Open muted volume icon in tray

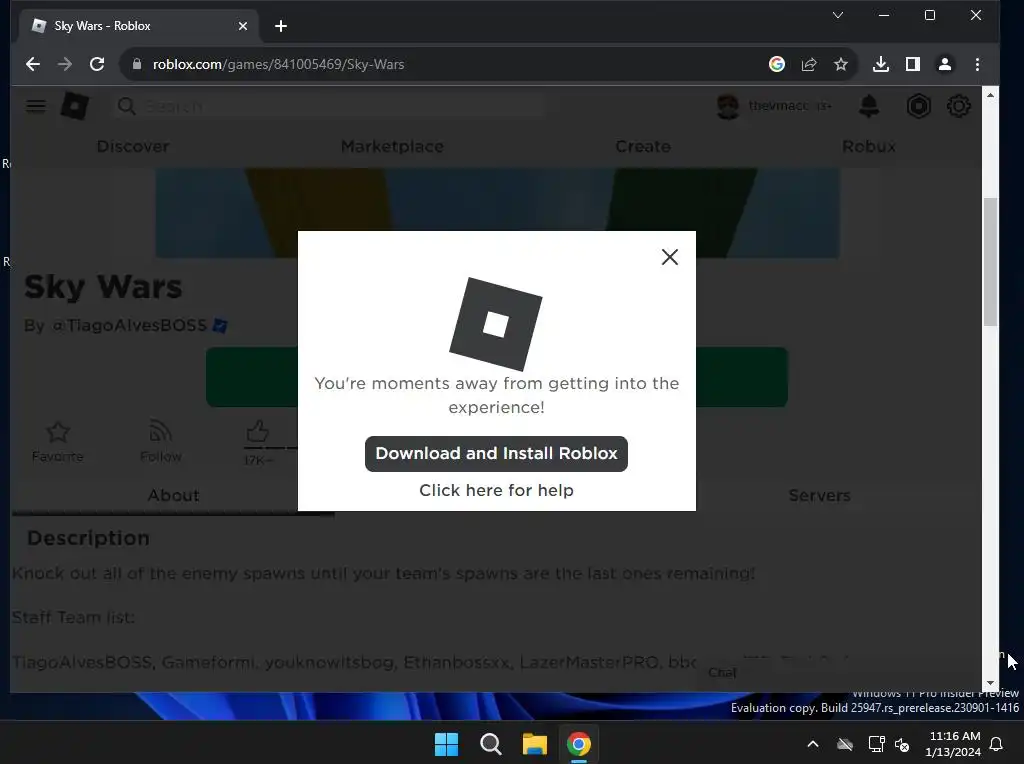(x=902, y=744)
